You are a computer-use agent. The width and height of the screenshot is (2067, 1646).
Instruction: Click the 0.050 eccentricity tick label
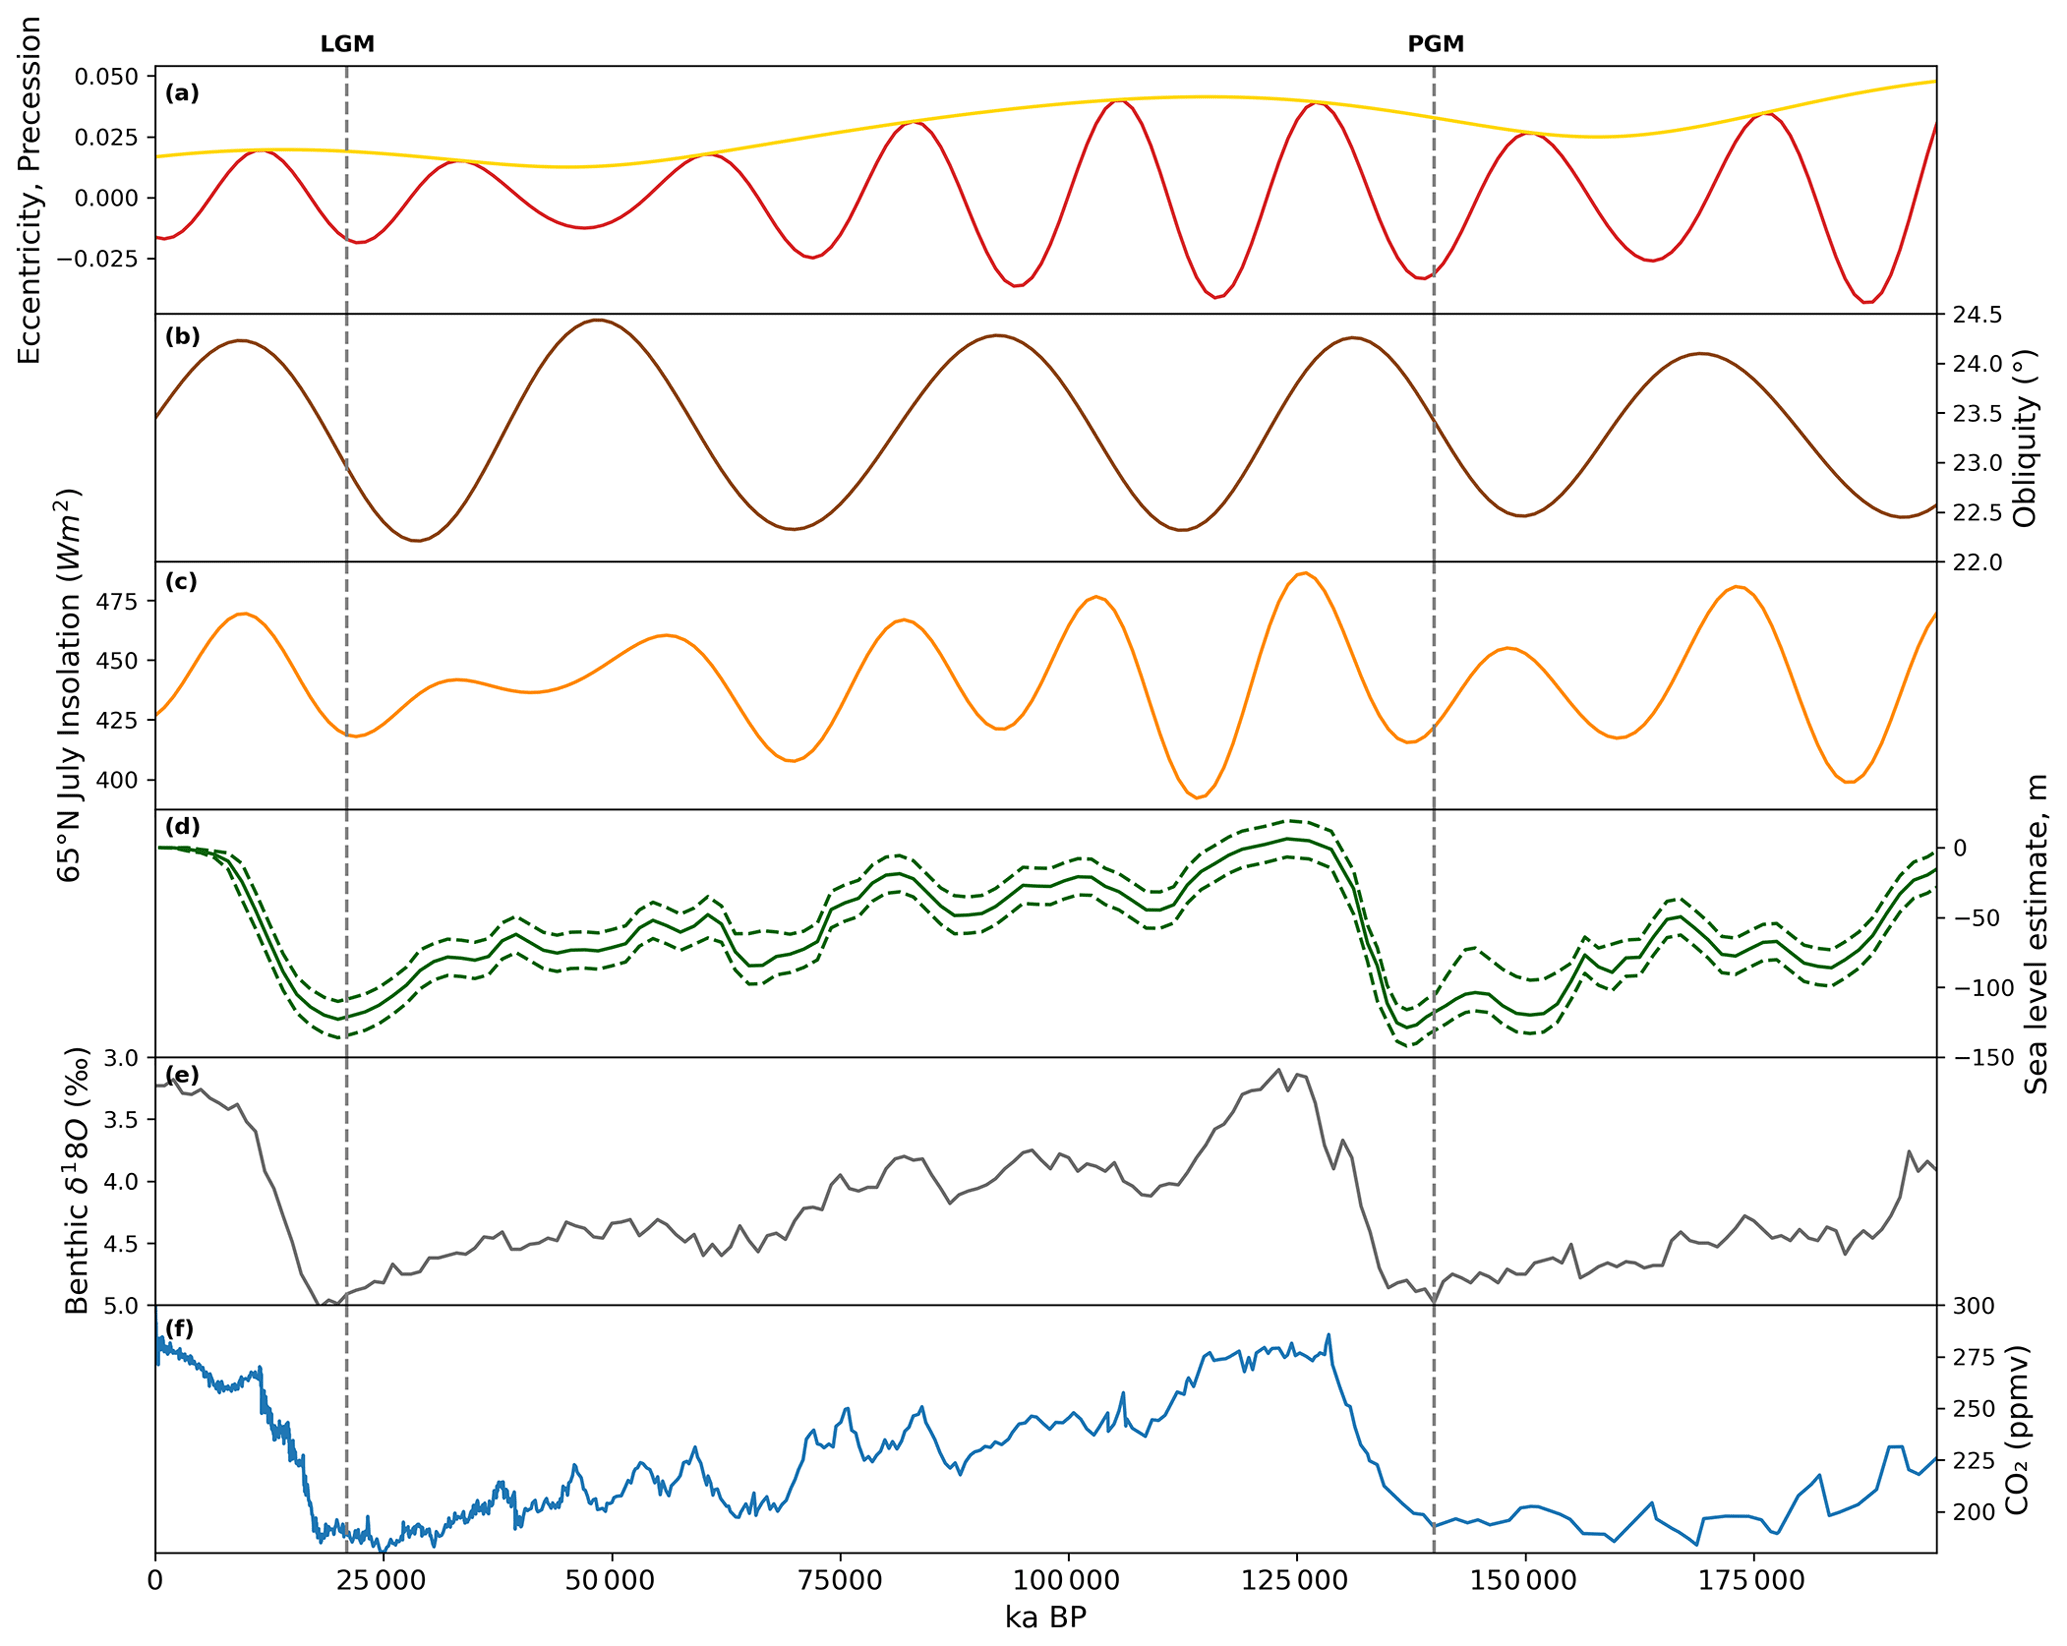point(107,77)
